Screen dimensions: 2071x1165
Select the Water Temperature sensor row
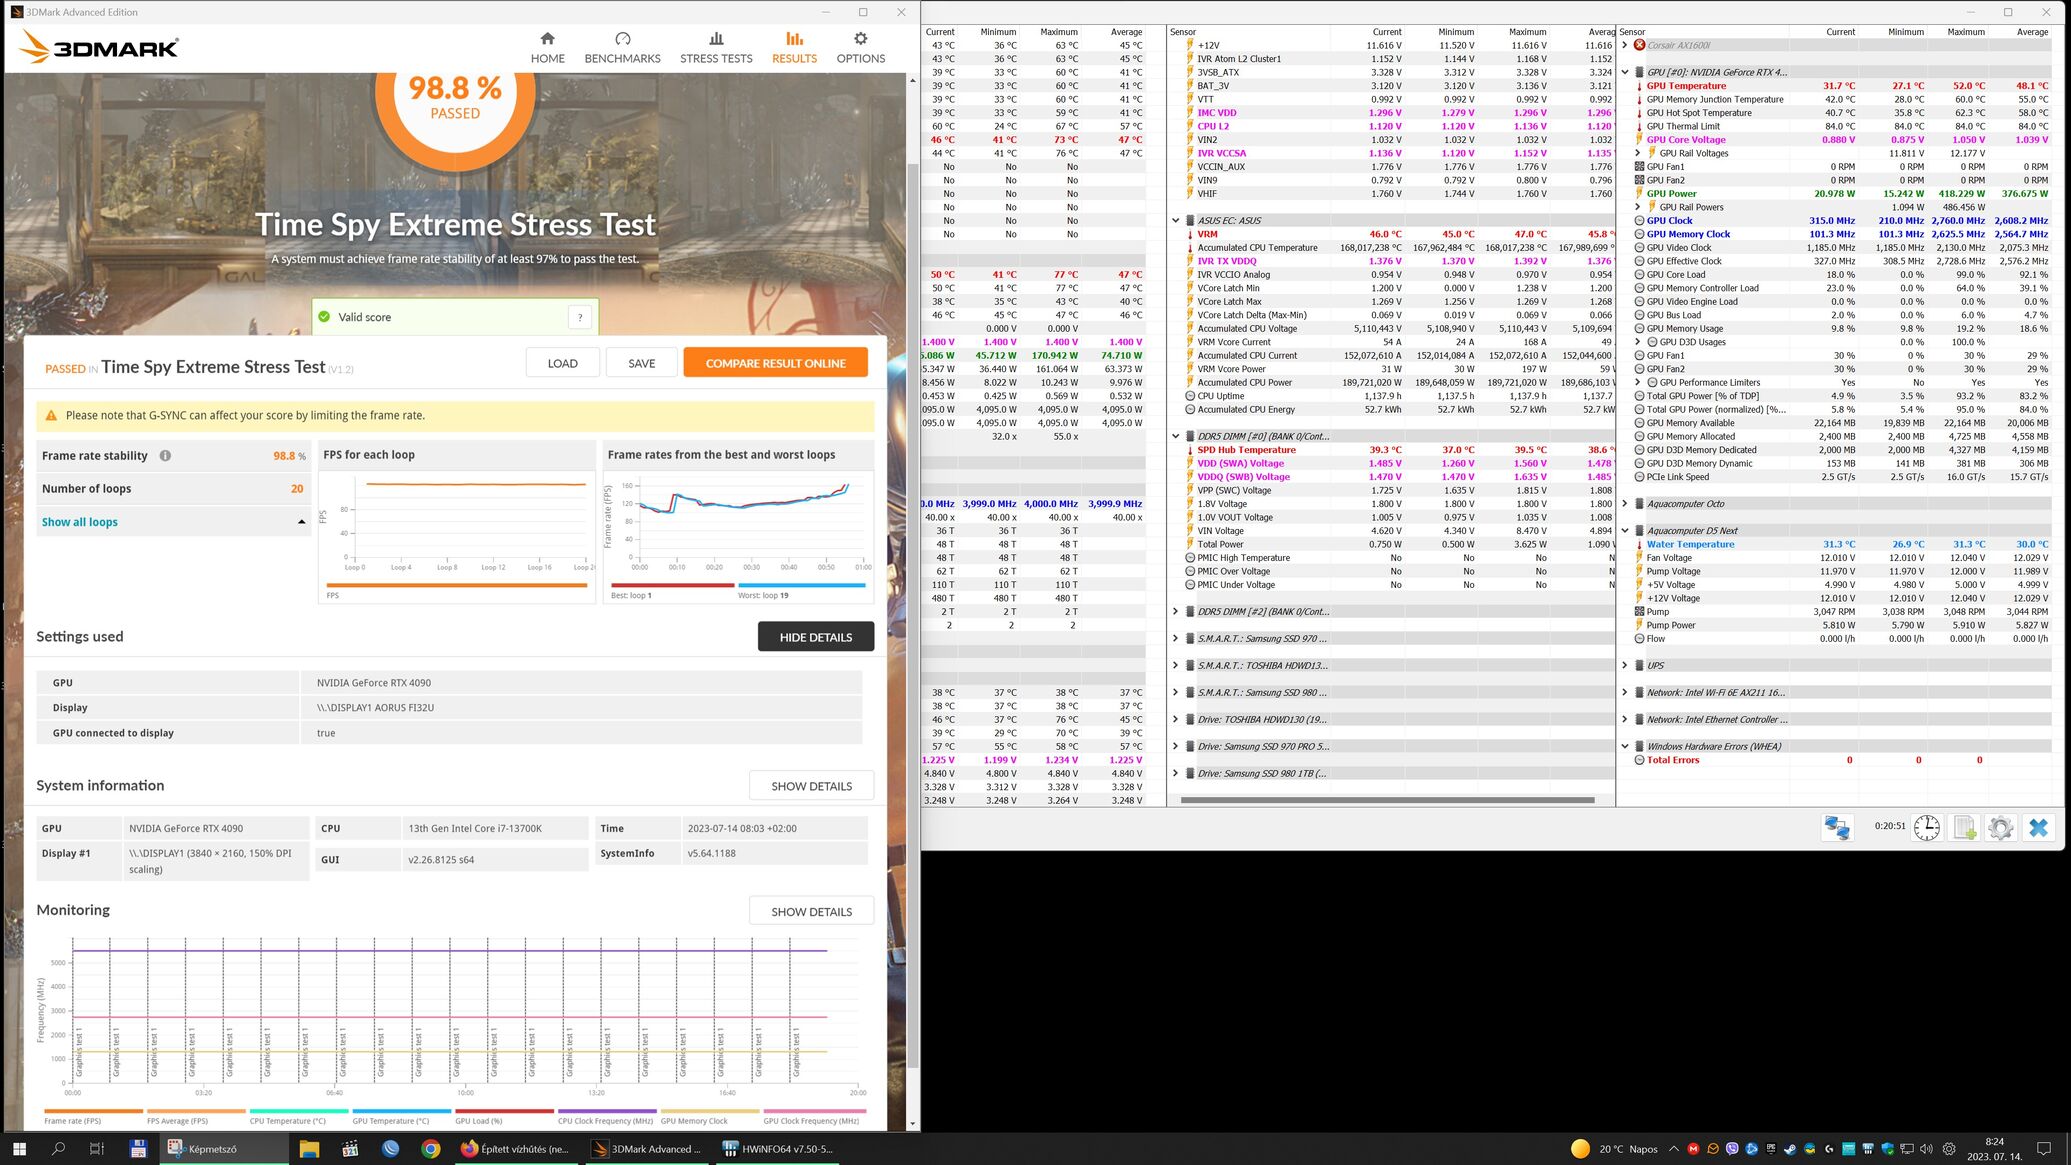[1841, 545]
